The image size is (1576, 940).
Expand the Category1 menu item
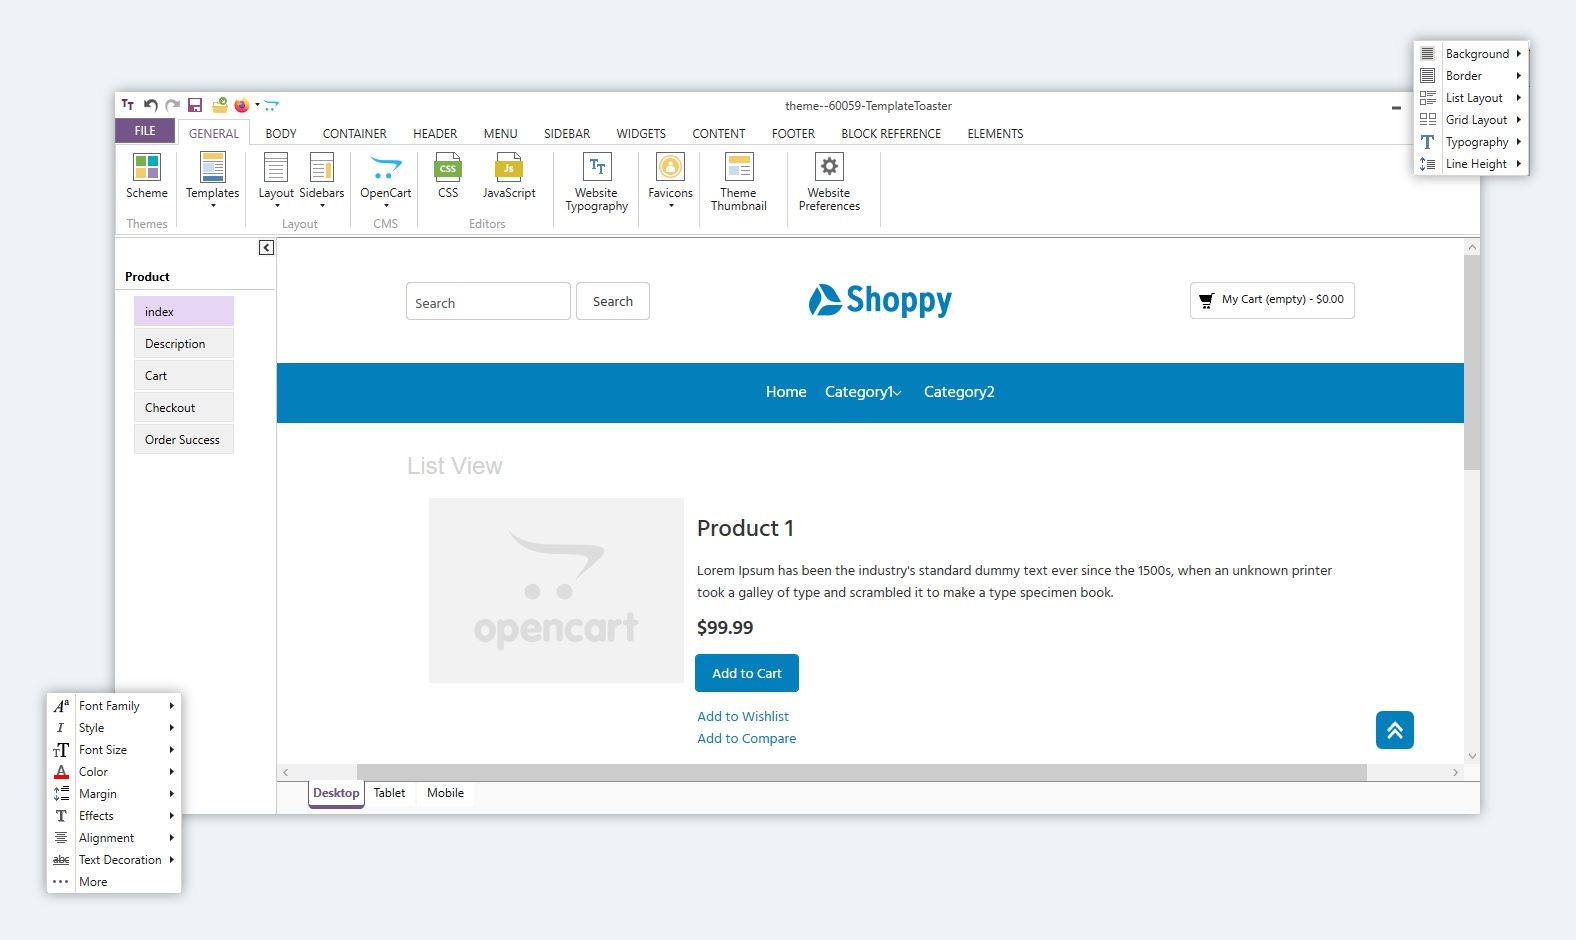pos(863,392)
